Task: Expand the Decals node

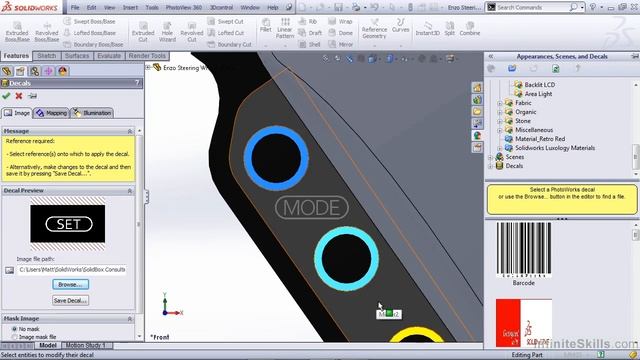Action: [491, 166]
